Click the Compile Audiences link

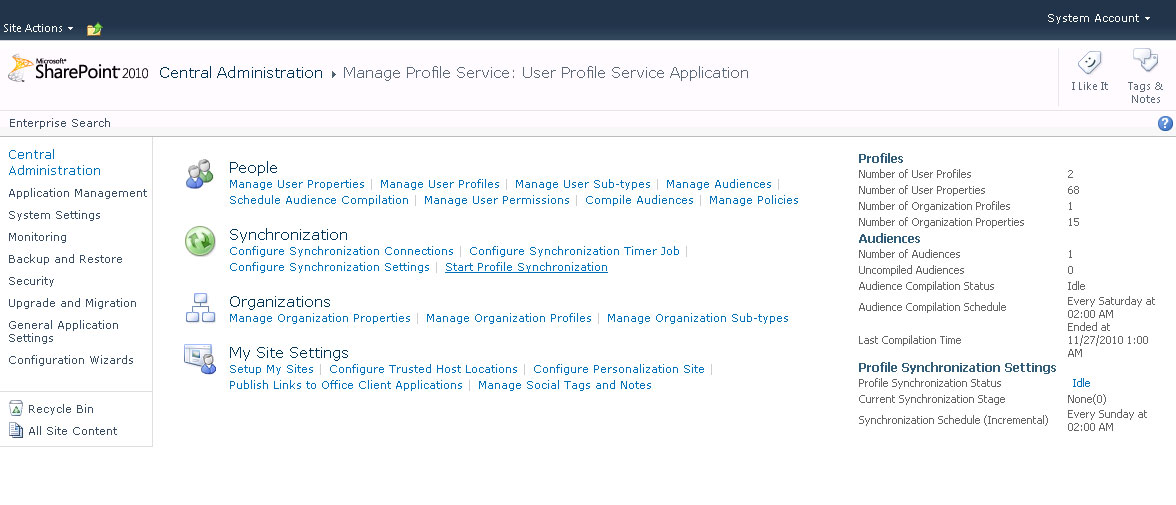tap(639, 200)
